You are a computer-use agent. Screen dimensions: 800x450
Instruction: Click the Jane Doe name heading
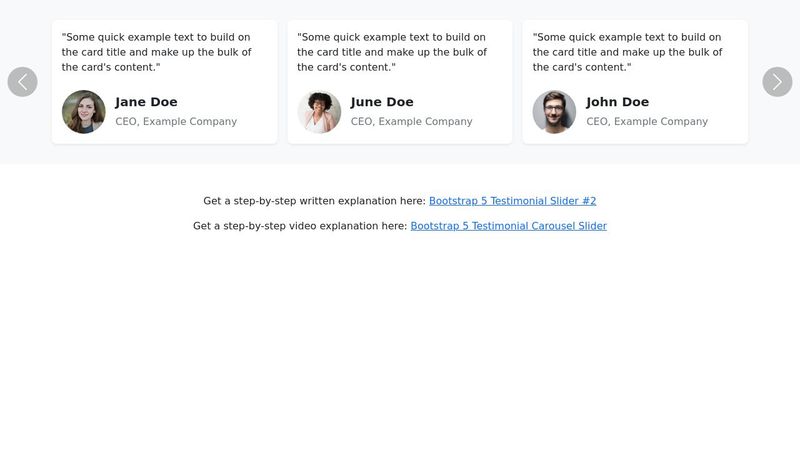(146, 102)
